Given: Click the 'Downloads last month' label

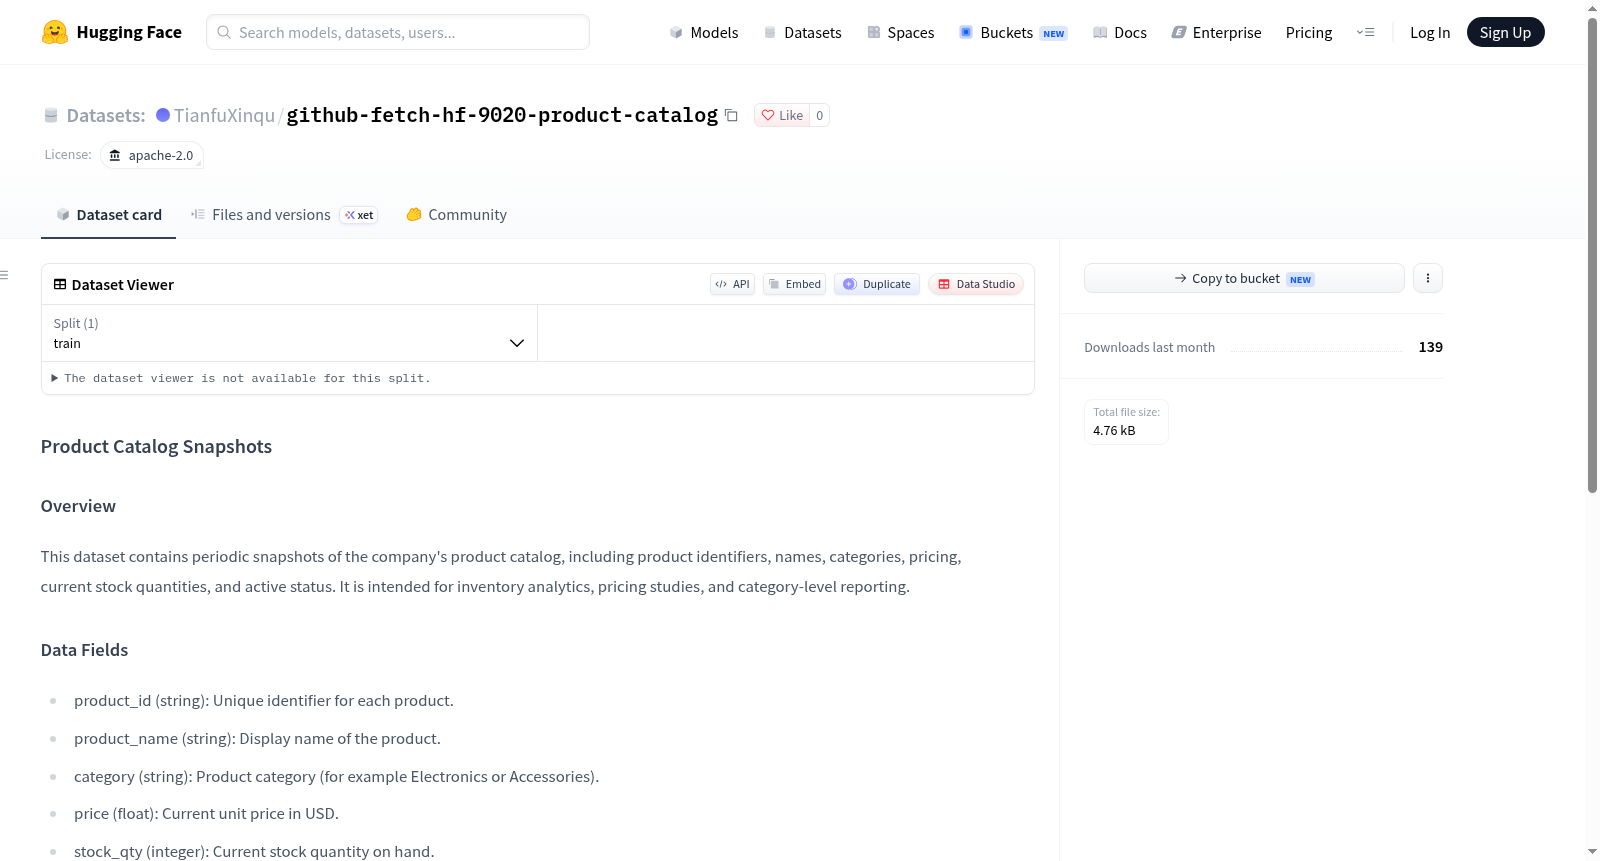Looking at the screenshot, I should tap(1150, 347).
